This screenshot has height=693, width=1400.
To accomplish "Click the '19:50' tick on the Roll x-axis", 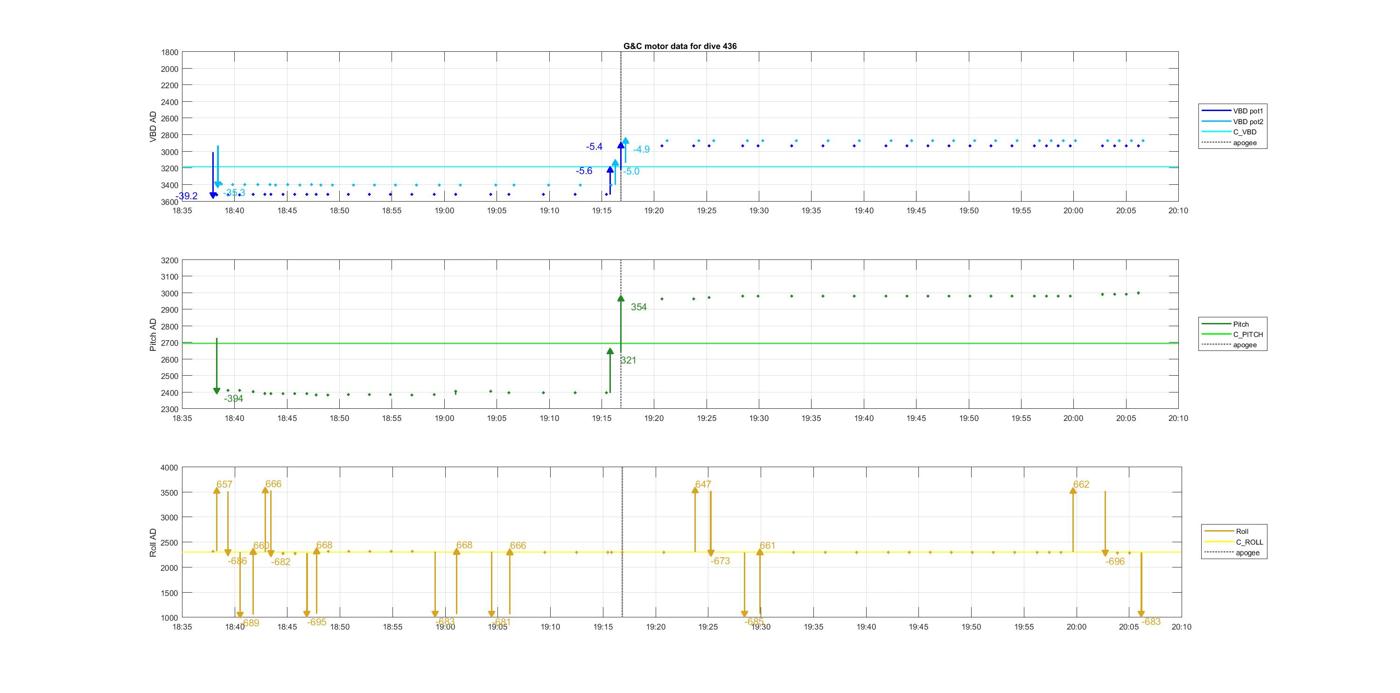I will (x=971, y=627).
